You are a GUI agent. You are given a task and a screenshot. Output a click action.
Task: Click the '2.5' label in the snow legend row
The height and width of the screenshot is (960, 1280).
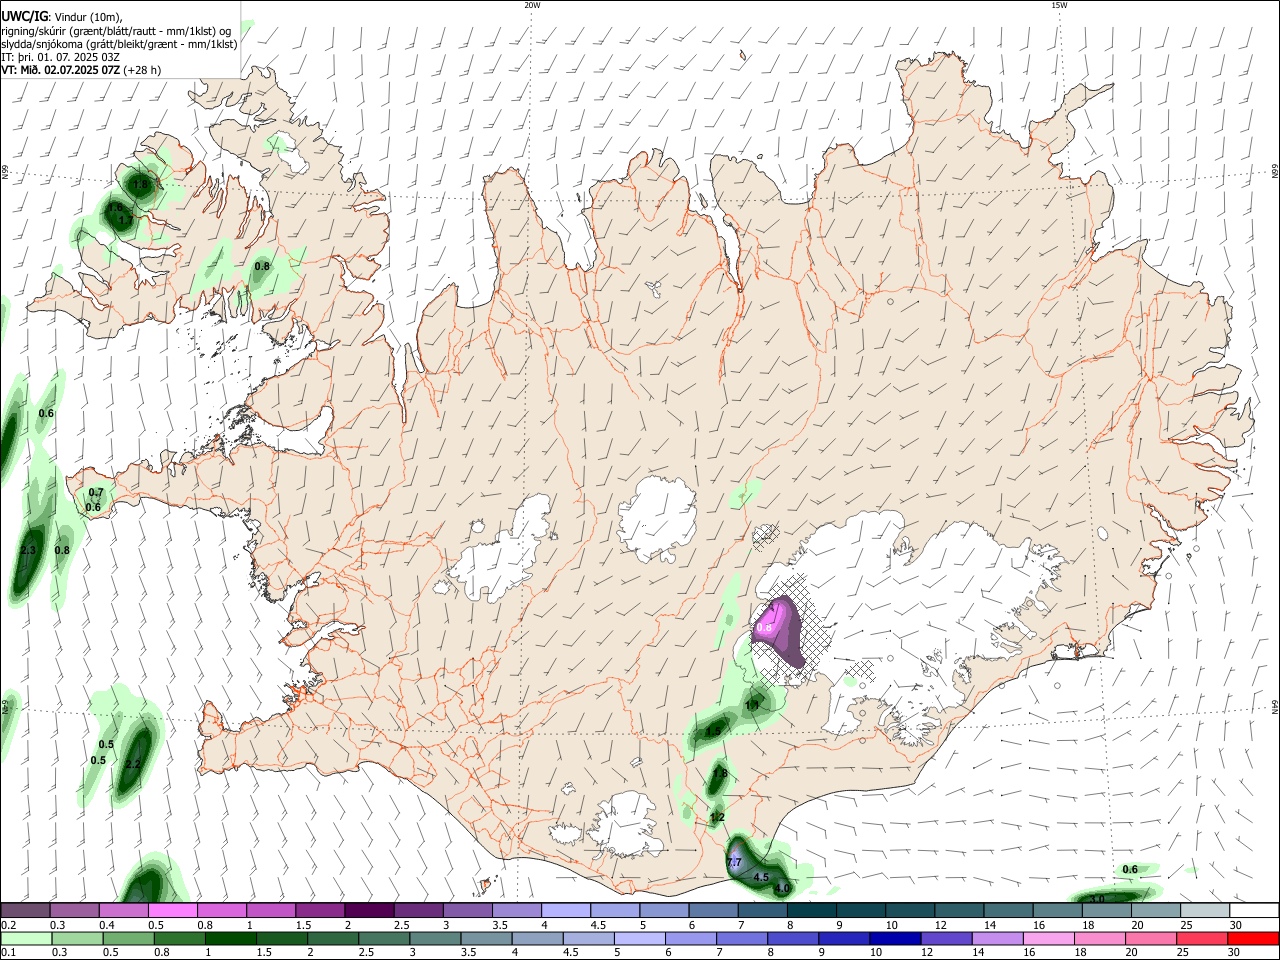tap(401, 925)
